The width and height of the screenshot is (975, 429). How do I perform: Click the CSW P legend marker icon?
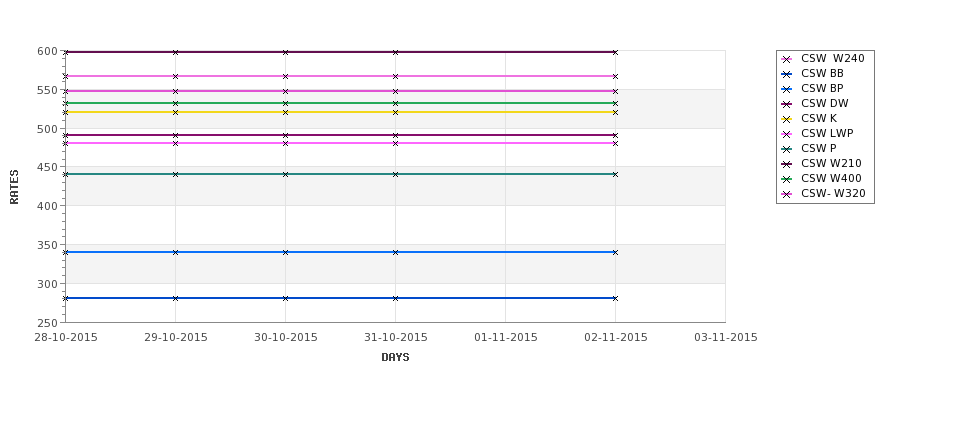787,149
